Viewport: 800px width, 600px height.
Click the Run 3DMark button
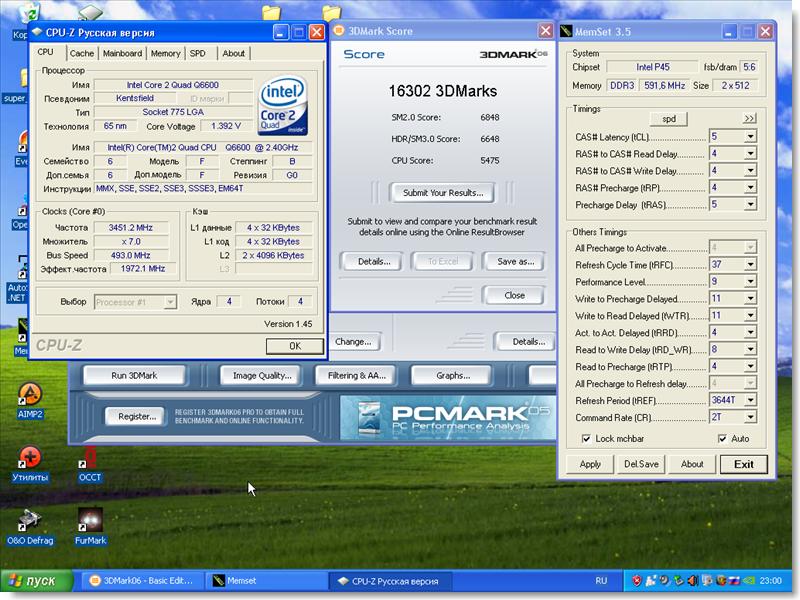[x=134, y=376]
